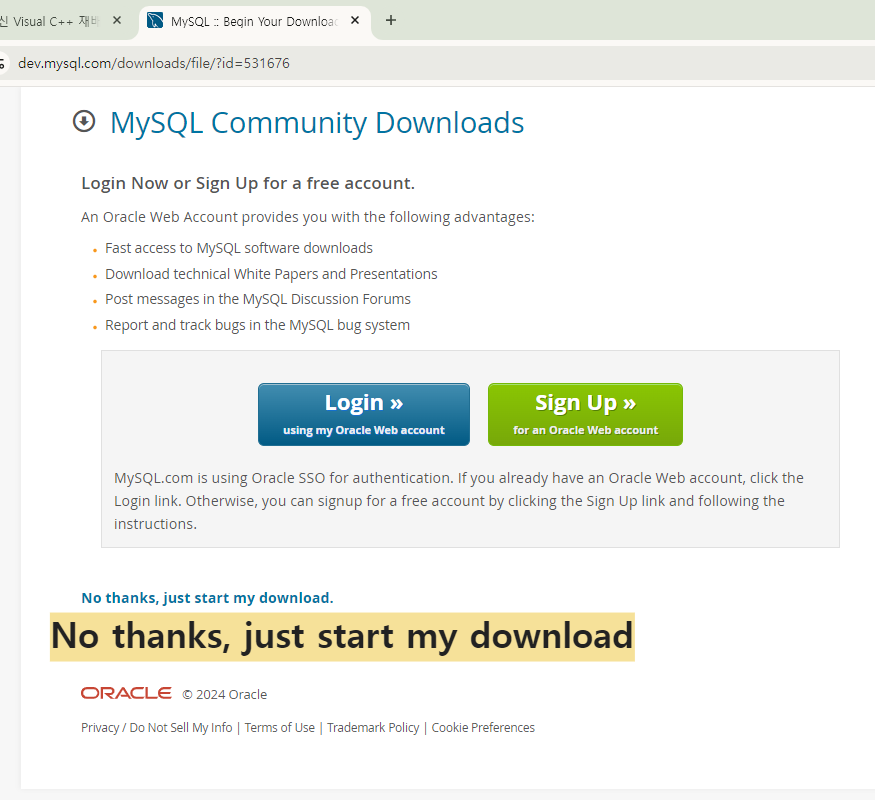The width and height of the screenshot is (875, 800).
Task: Click the MySQL dolphin favicon on tab
Action: point(155,21)
